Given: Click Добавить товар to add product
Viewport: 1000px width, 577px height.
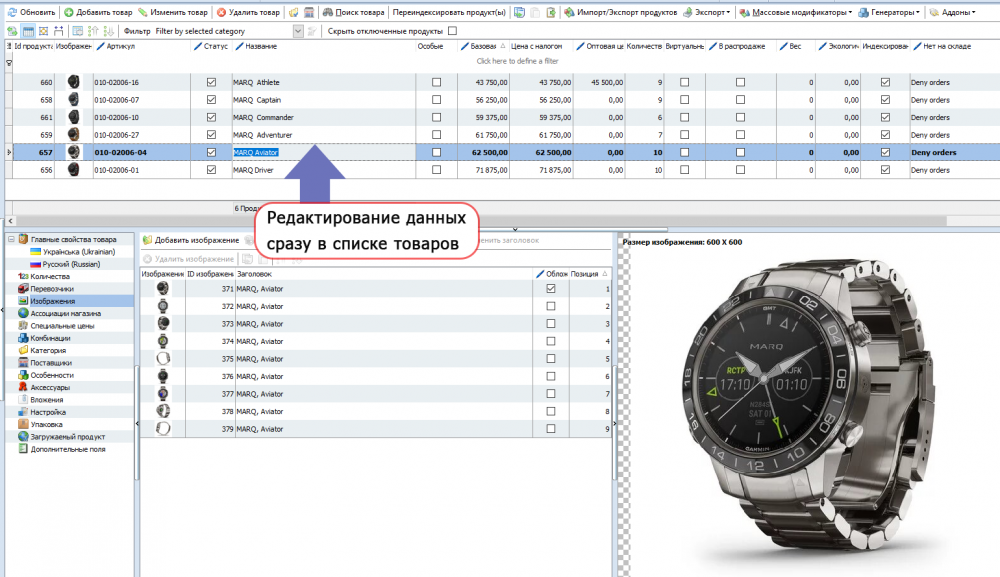Looking at the screenshot, I should 98,12.
